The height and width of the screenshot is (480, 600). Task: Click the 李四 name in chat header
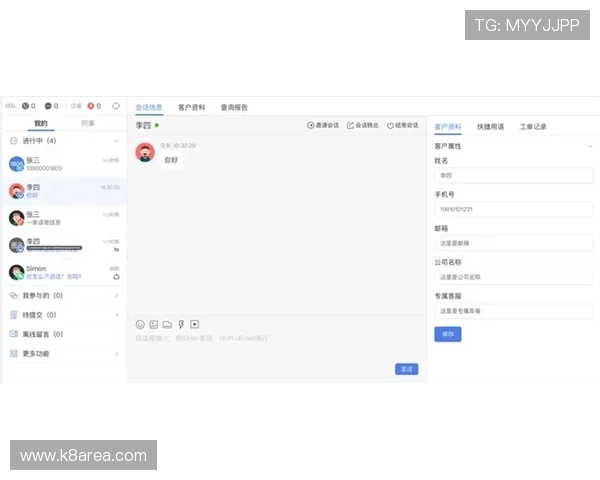point(143,126)
